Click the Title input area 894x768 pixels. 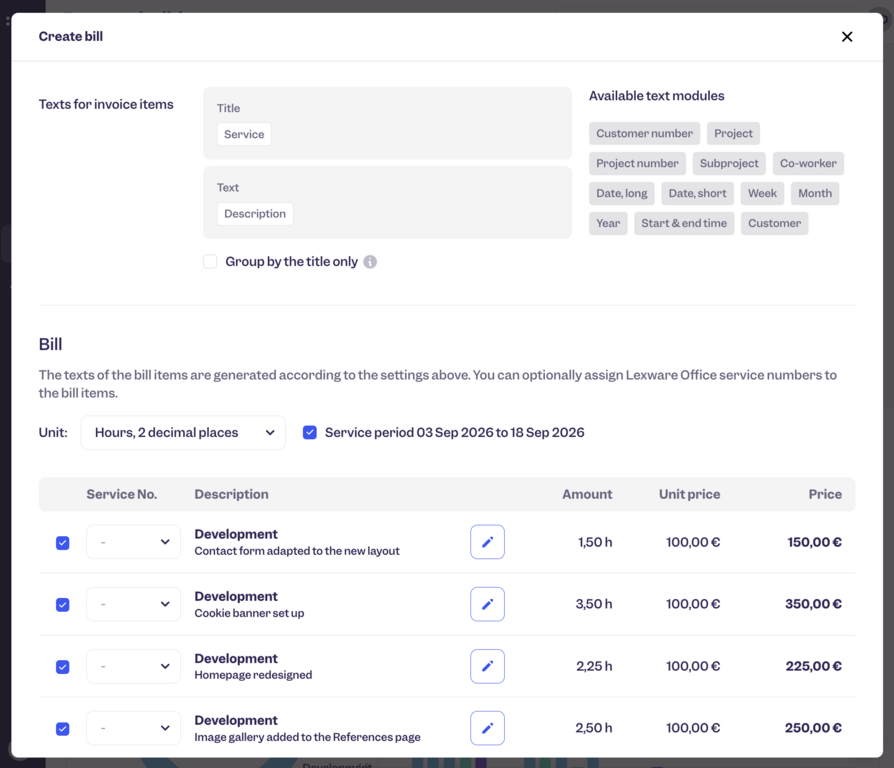[387, 123]
